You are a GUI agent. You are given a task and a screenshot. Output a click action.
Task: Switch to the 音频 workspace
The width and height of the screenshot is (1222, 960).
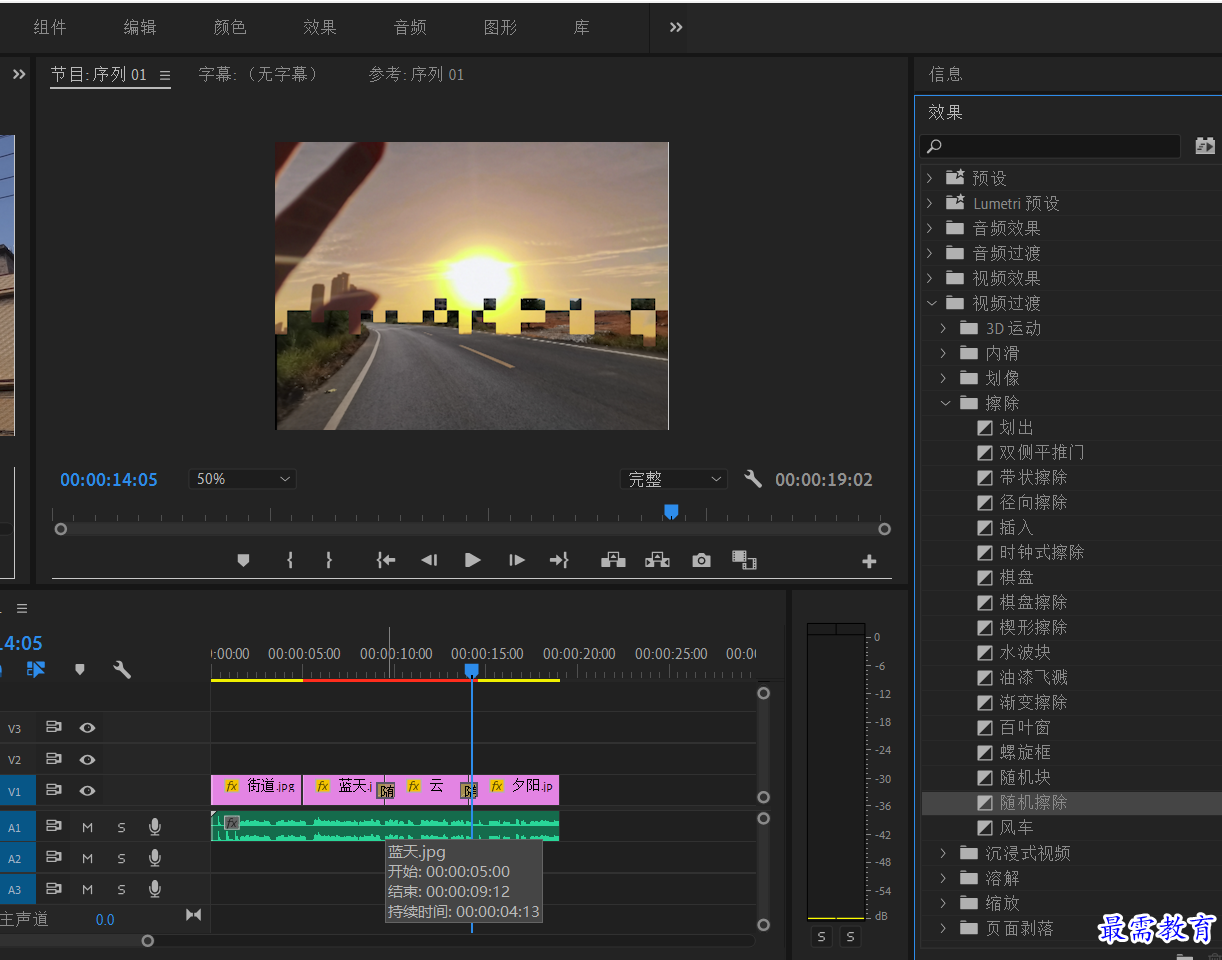coord(410,28)
